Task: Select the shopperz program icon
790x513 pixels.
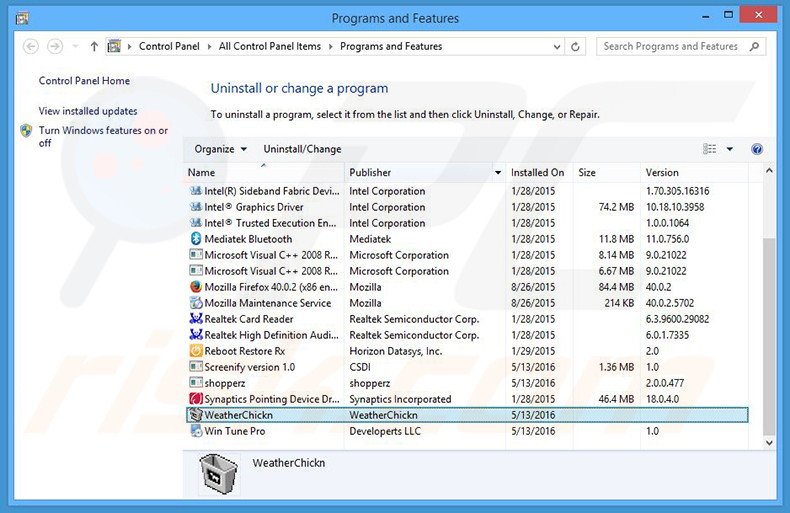Action: click(195, 383)
